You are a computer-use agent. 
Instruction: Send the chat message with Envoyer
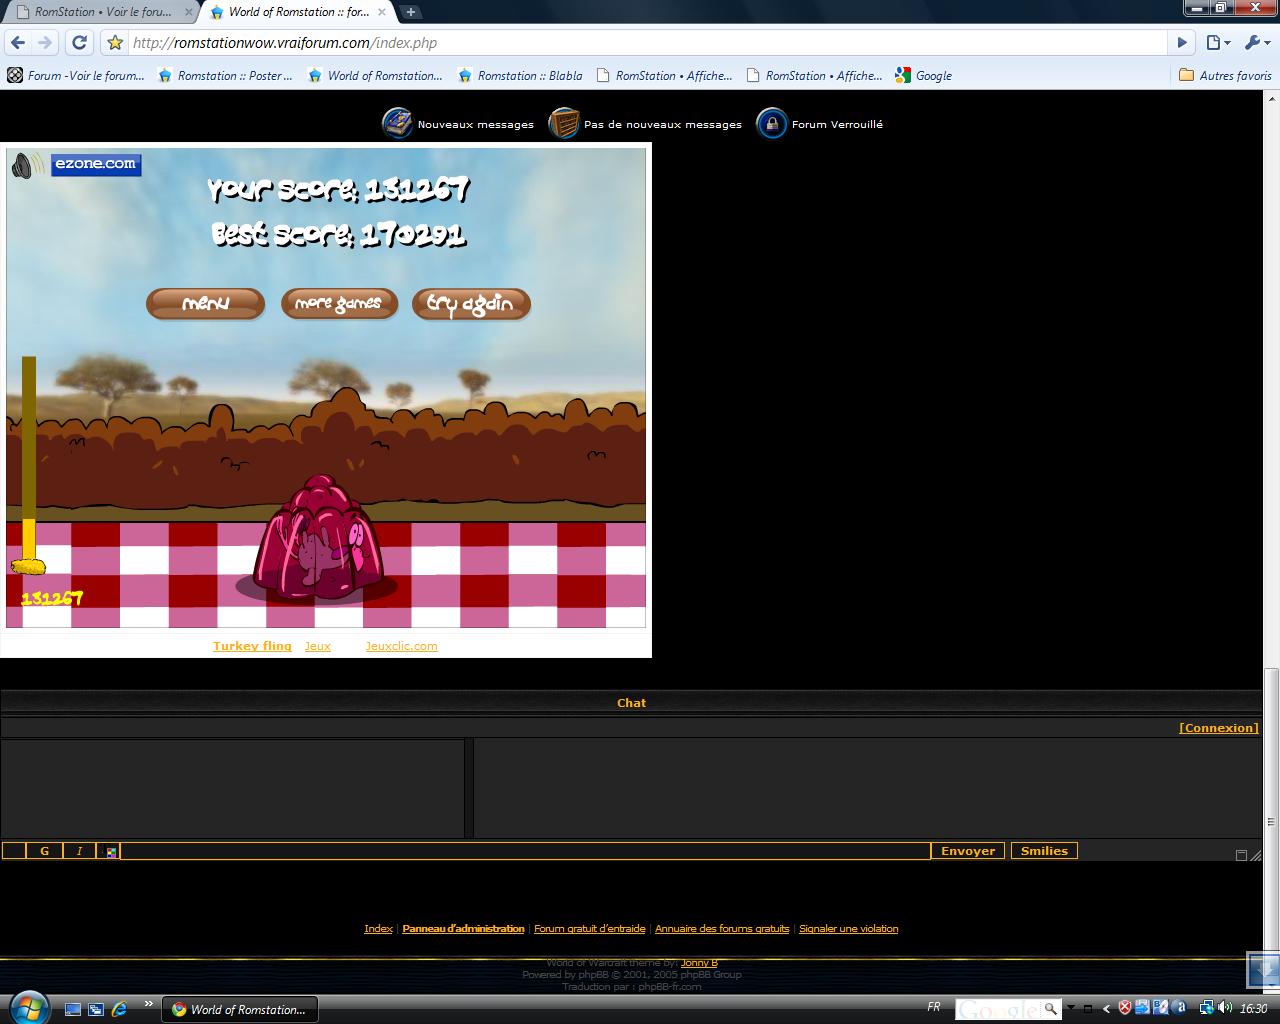[968, 851]
